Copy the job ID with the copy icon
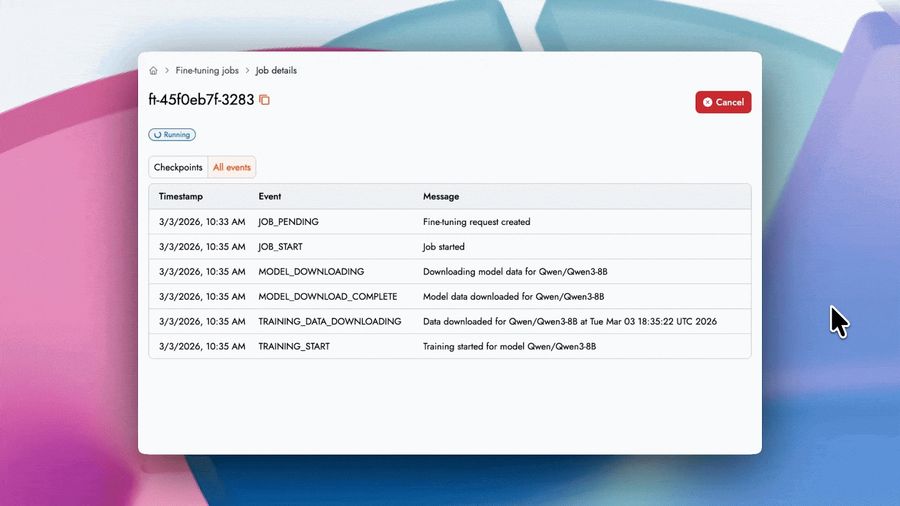Image resolution: width=900 pixels, height=506 pixels. click(x=265, y=100)
